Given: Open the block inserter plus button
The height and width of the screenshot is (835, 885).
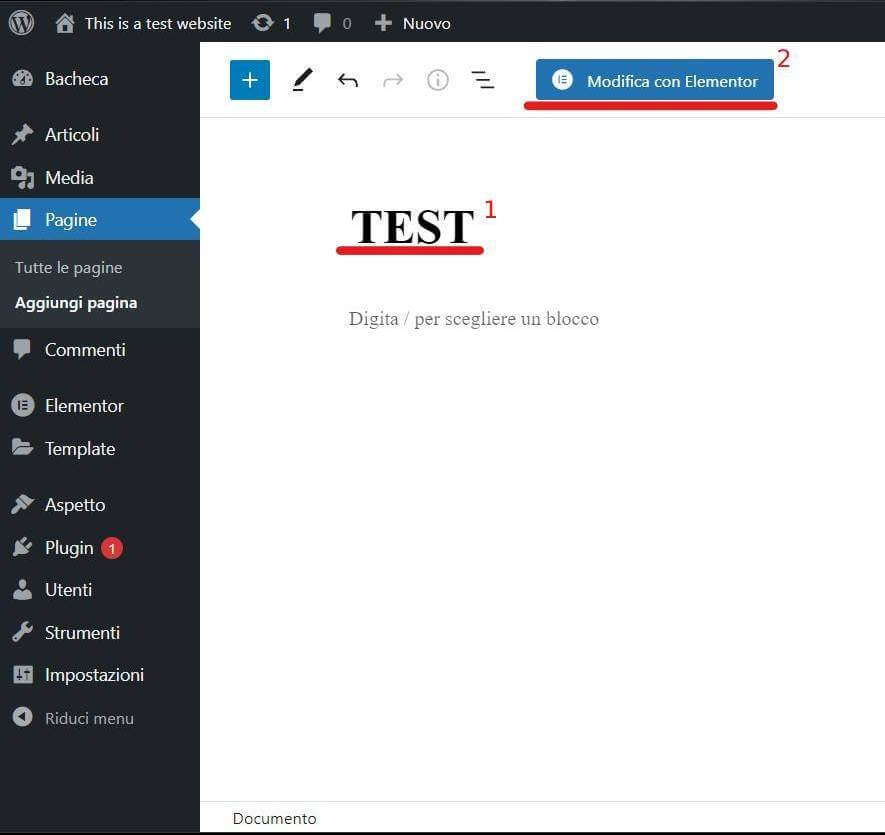Looking at the screenshot, I should (250, 80).
